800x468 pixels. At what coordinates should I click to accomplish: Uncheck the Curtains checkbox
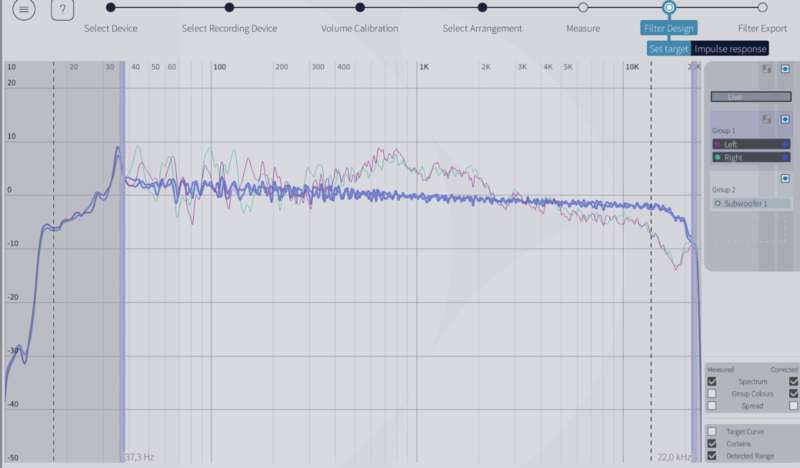[x=712, y=443]
